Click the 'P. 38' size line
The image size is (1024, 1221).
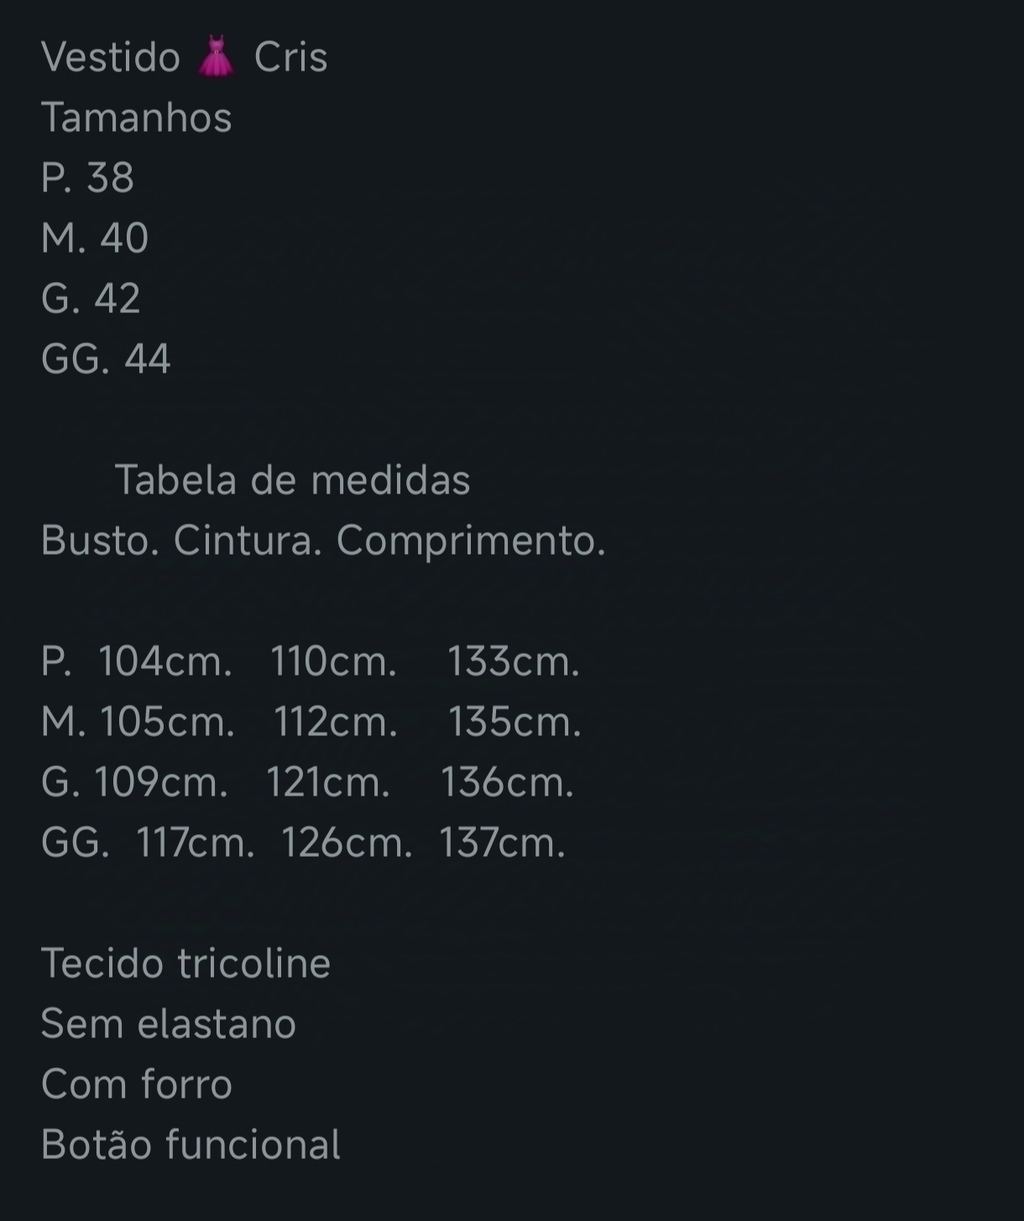click(88, 178)
